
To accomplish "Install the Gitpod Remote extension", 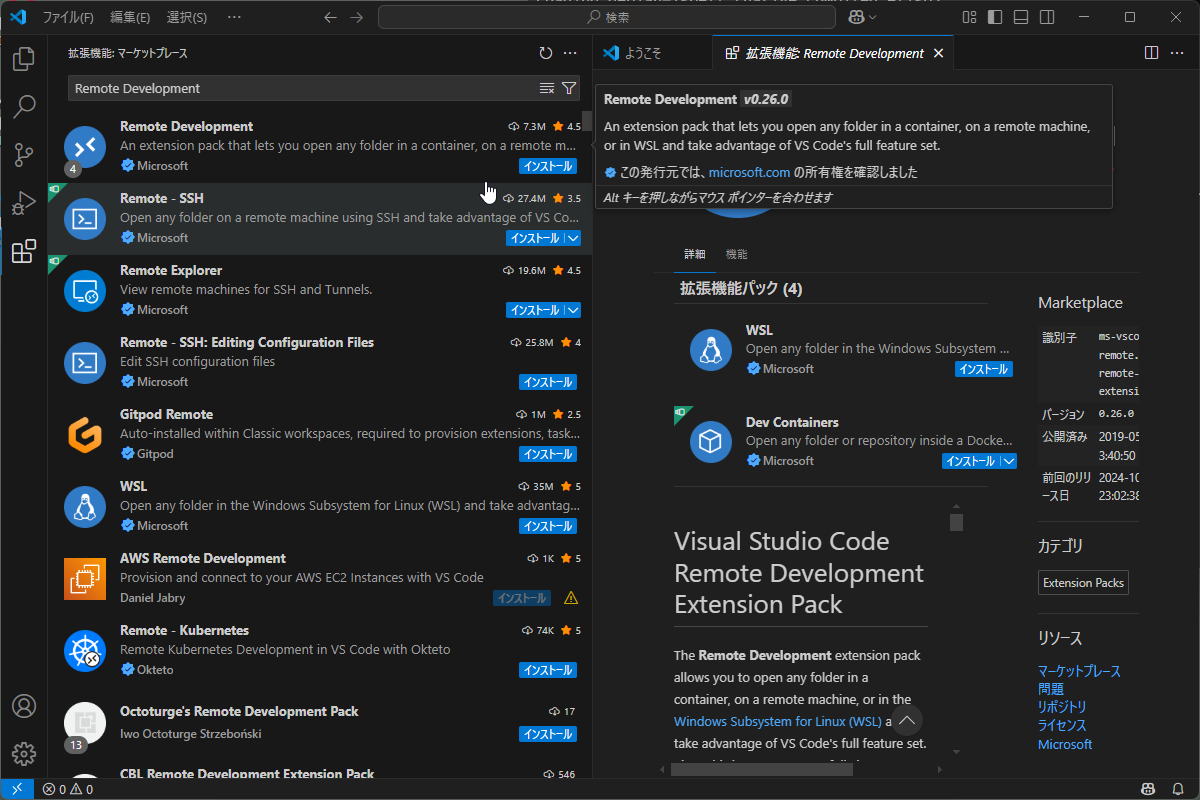I will pyautogui.click(x=548, y=454).
